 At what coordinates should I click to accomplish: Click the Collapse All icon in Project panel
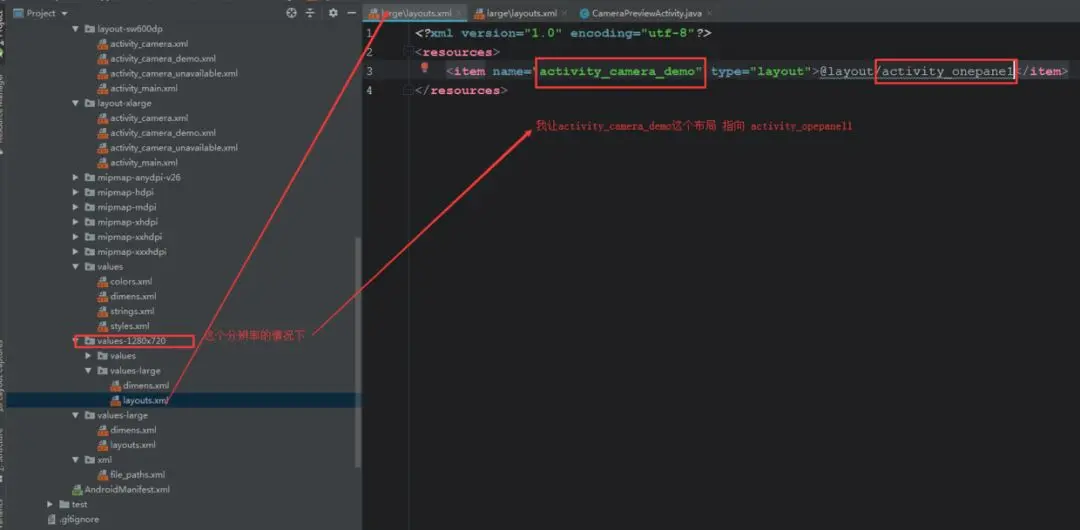click(311, 13)
